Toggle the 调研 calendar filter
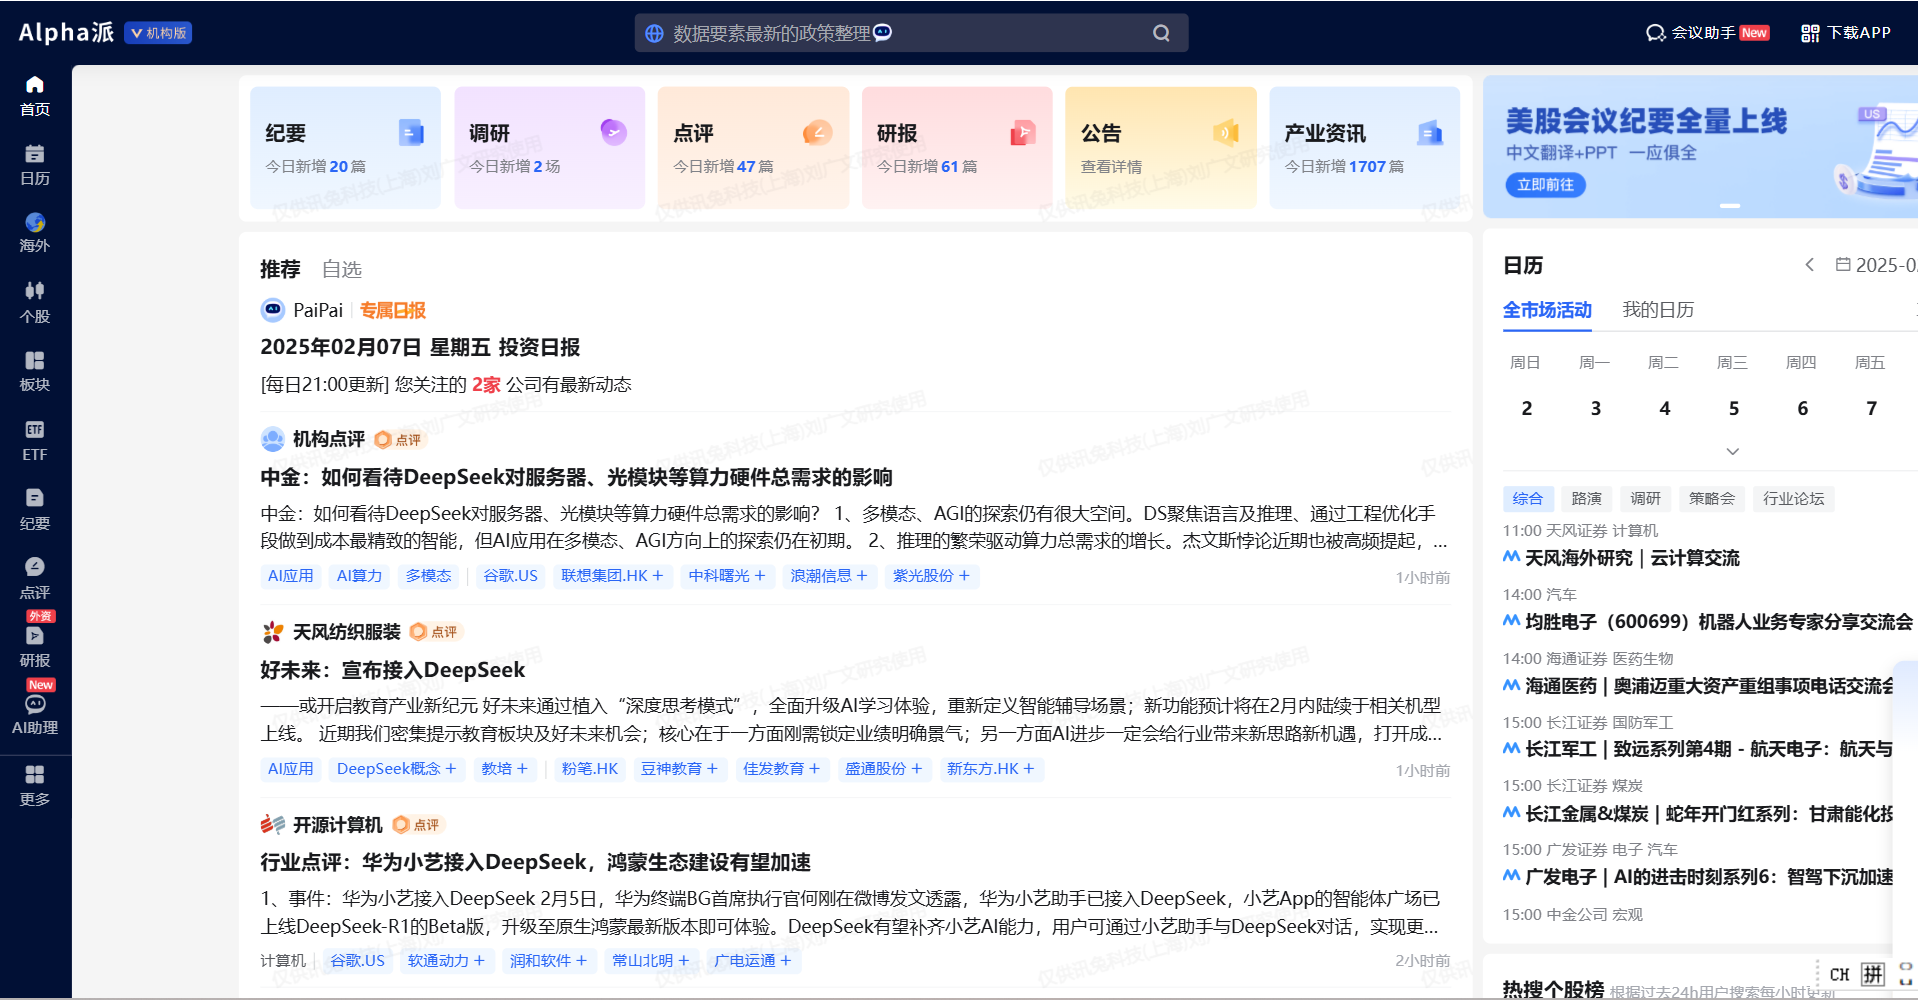Screen dimensions: 1918x1000 click(x=1645, y=499)
